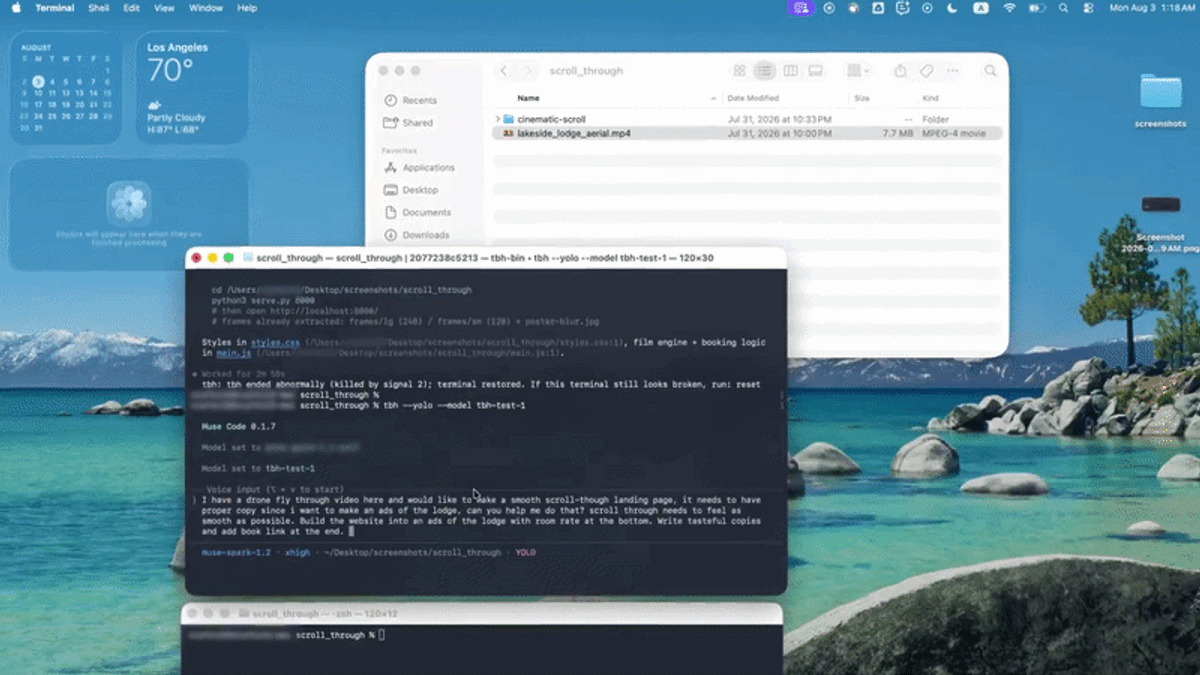Go forward in the Finder window

click(x=527, y=71)
